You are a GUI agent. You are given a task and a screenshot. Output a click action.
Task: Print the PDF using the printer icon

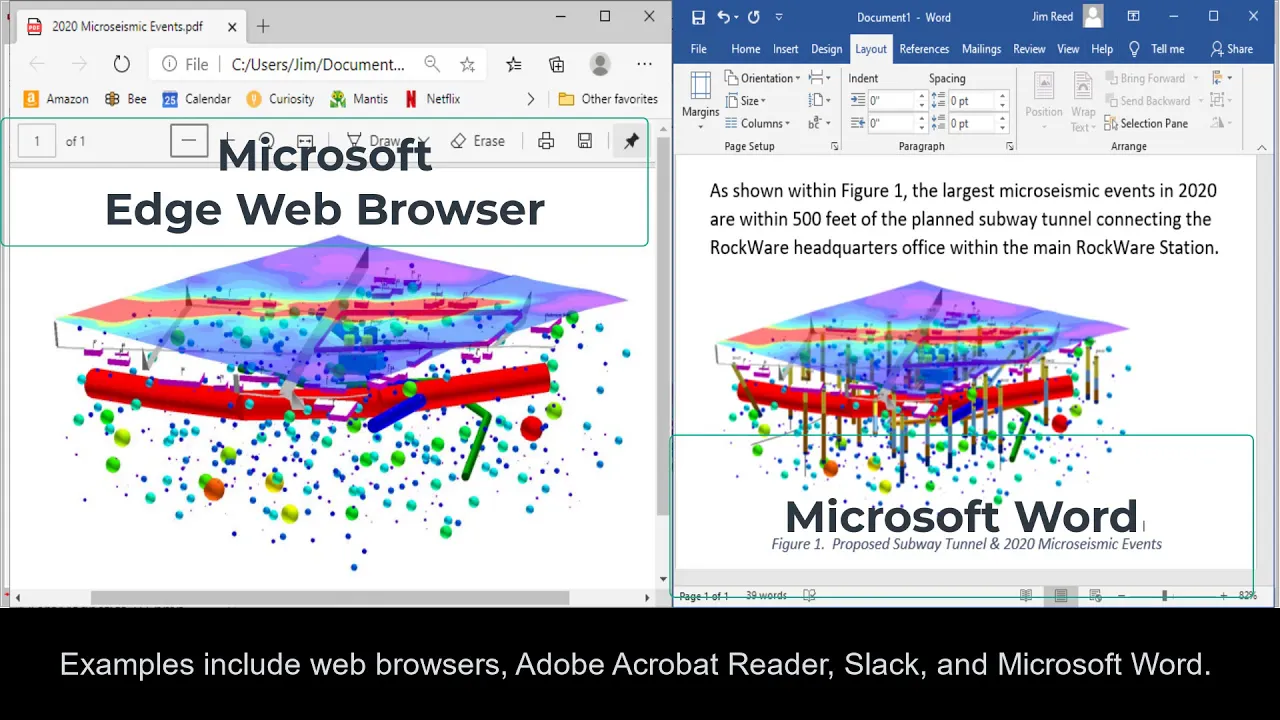(546, 141)
